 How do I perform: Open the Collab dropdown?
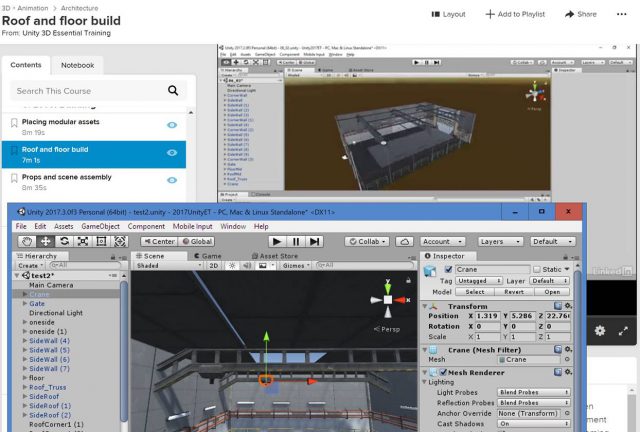coord(367,242)
